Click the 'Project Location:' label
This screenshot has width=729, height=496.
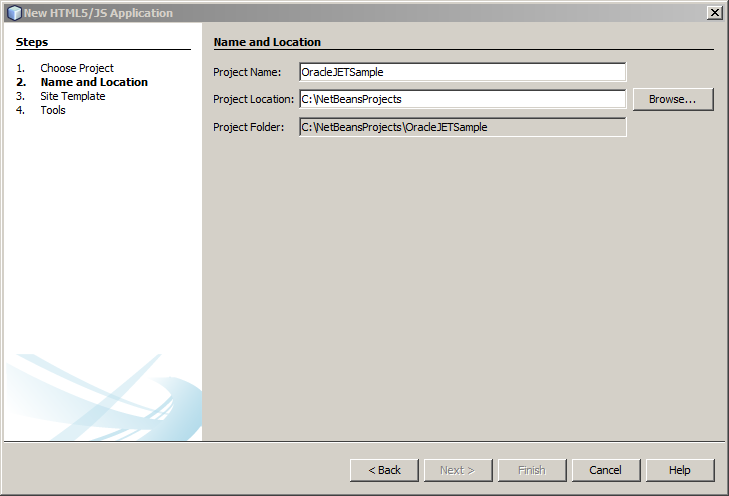[253, 99]
